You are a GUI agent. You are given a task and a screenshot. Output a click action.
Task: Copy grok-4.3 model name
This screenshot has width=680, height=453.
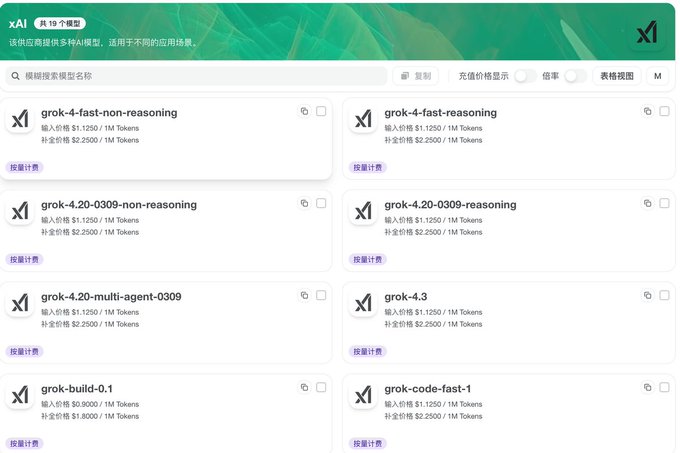[x=647, y=295]
